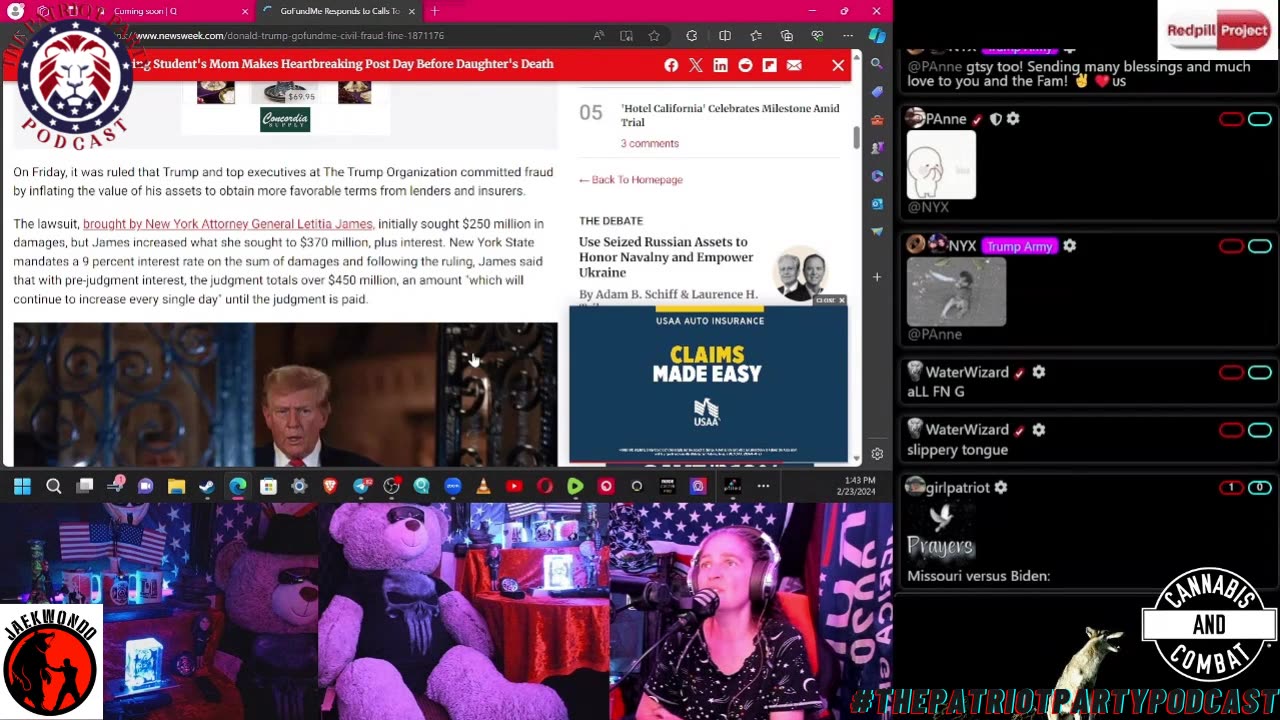The width and height of the screenshot is (1280, 720).
Task: Open the 'brought by New York Attorney General Letitia James' link
Action: 228,224
